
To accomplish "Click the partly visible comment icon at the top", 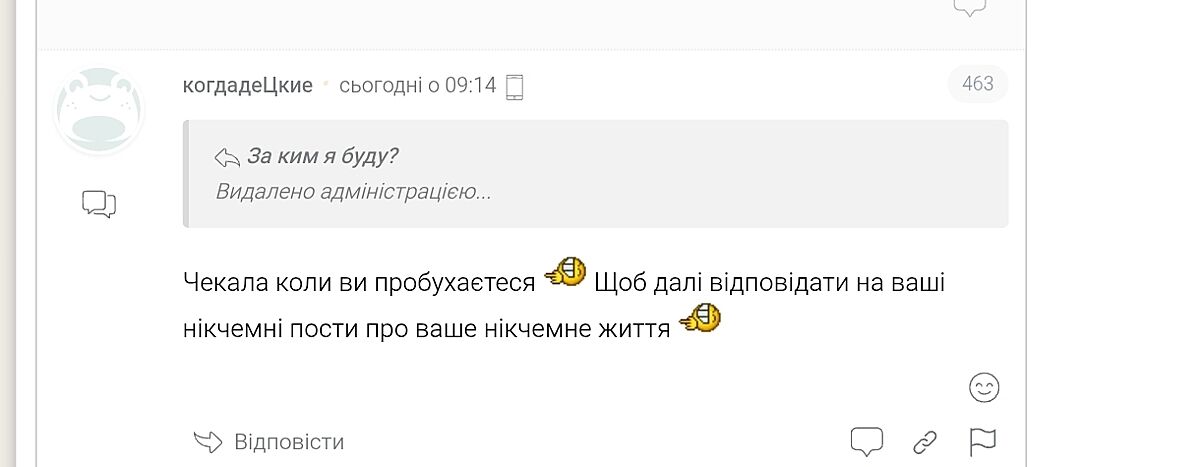I will [x=969, y=8].
